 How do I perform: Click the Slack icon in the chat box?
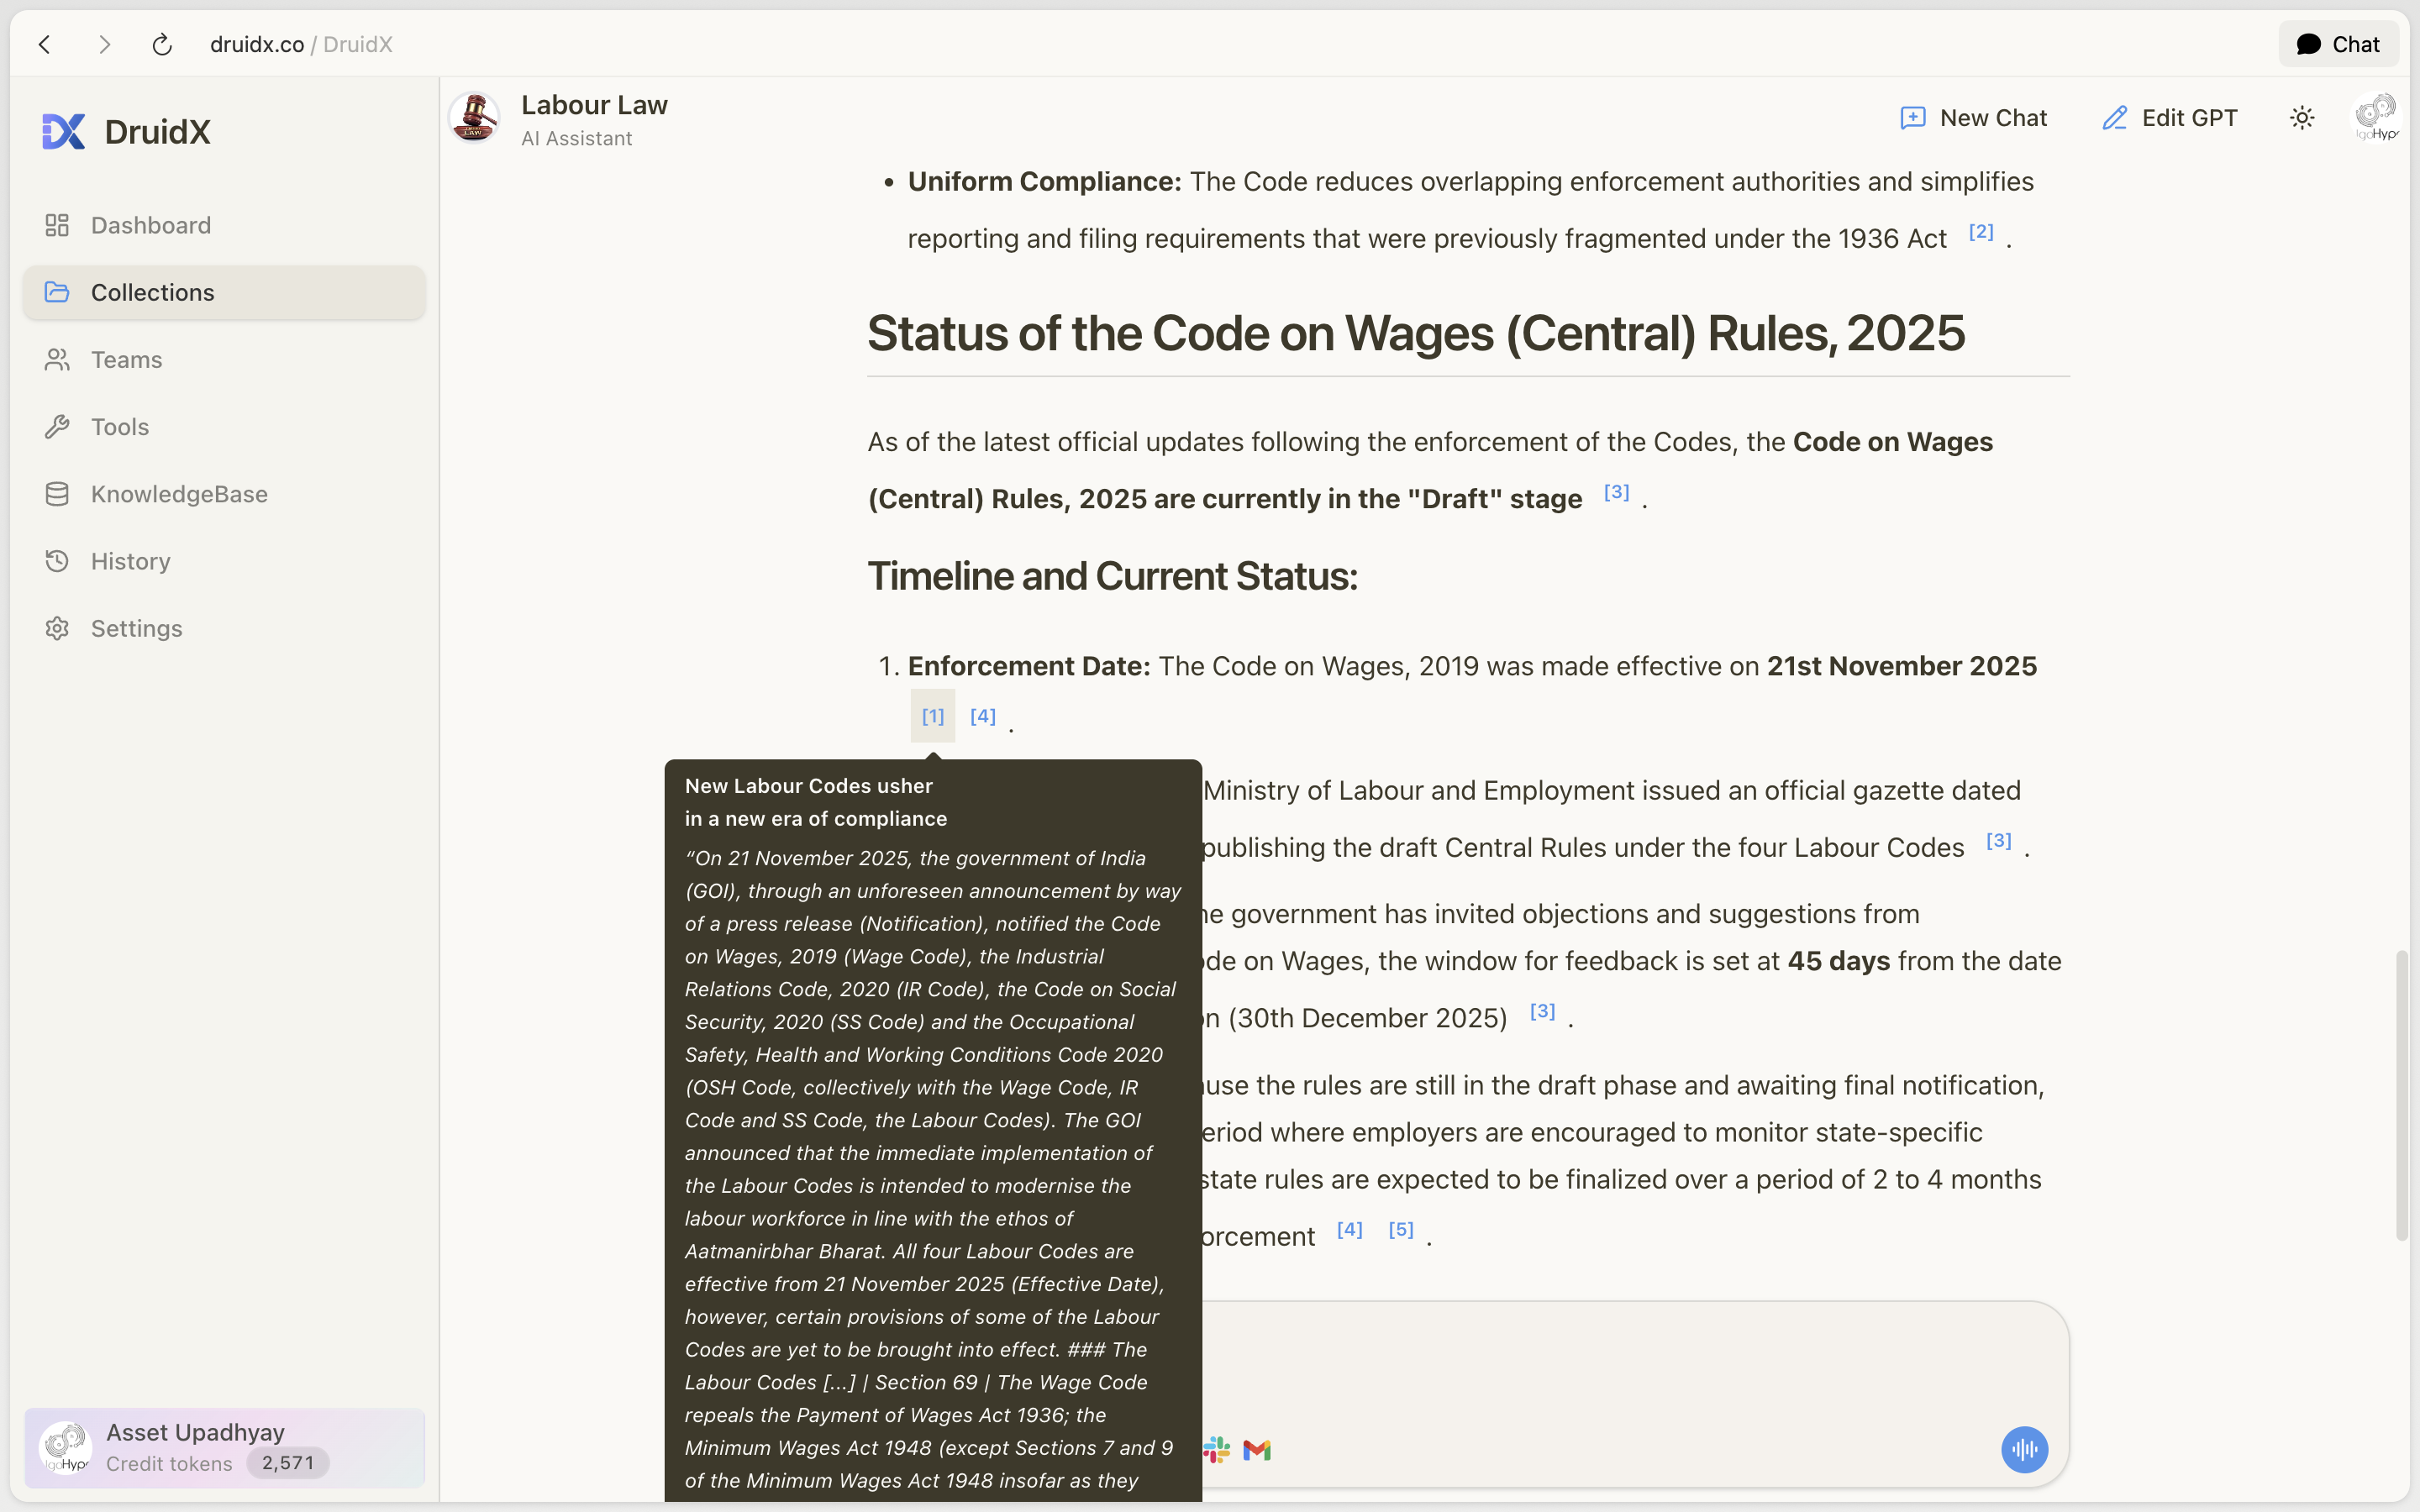1217,1449
